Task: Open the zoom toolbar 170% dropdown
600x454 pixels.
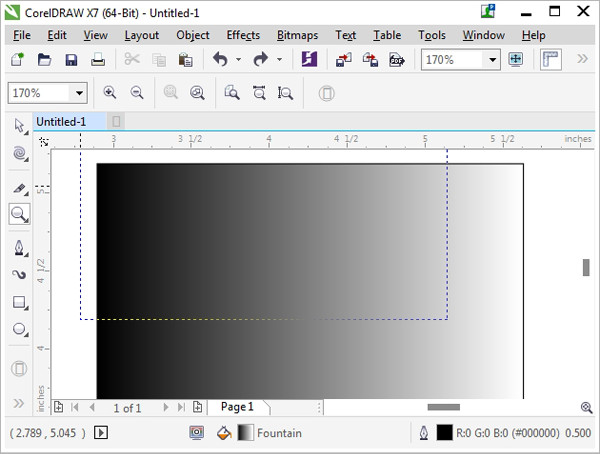Action: [x=79, y=93]
